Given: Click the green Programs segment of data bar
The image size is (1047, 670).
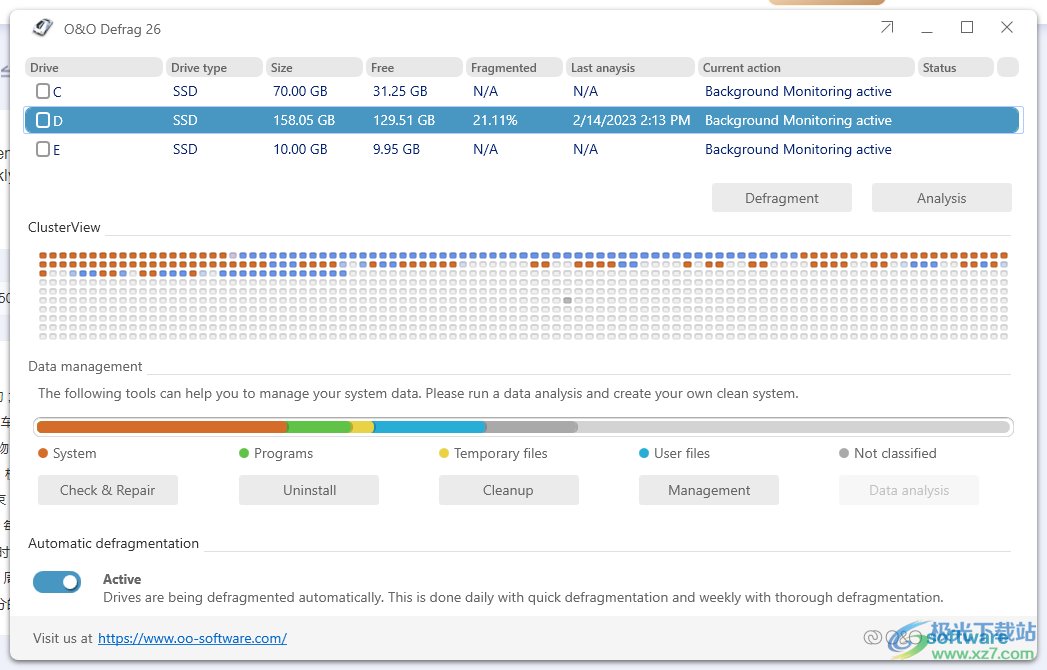Looking at the screenshot, I should [x=319, y=427].
